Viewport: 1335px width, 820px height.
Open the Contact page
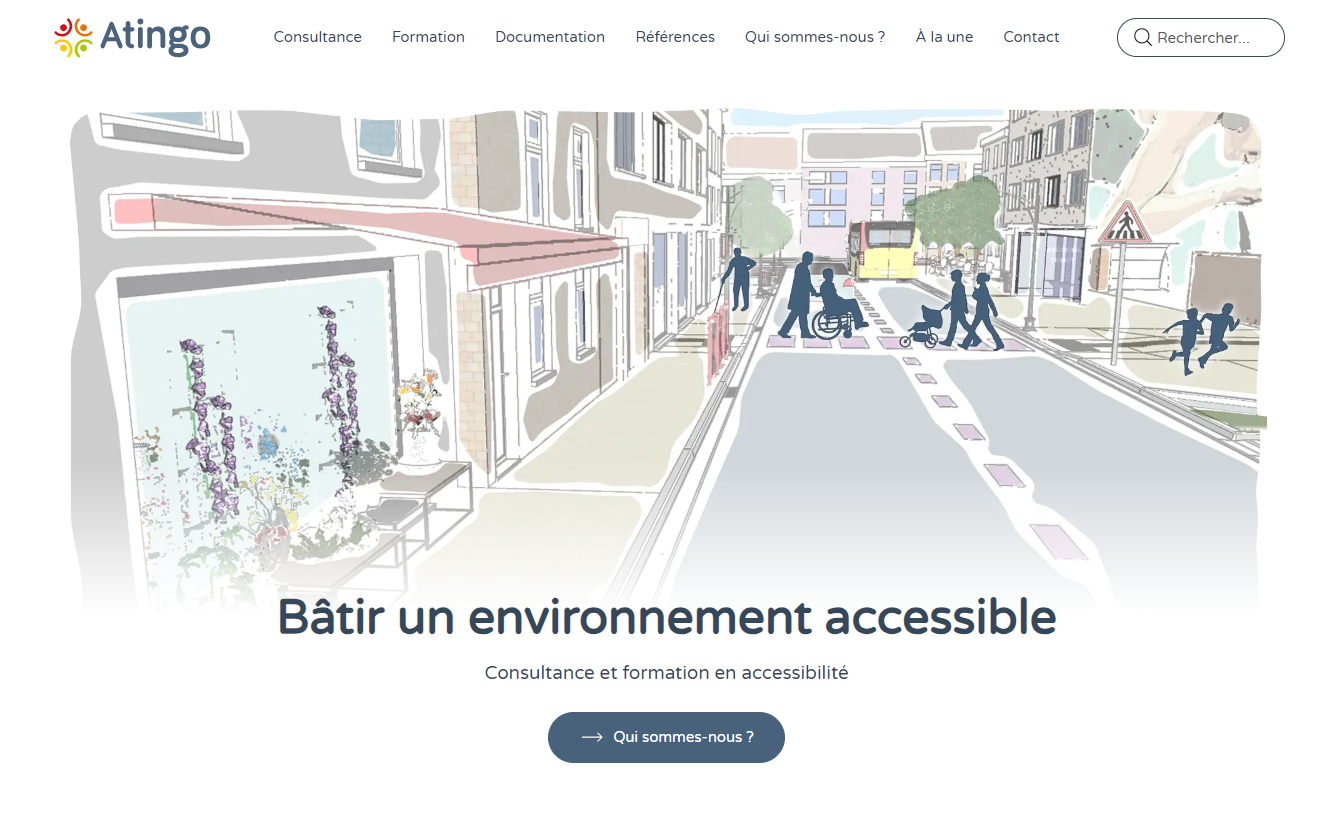pos(1031,37)
